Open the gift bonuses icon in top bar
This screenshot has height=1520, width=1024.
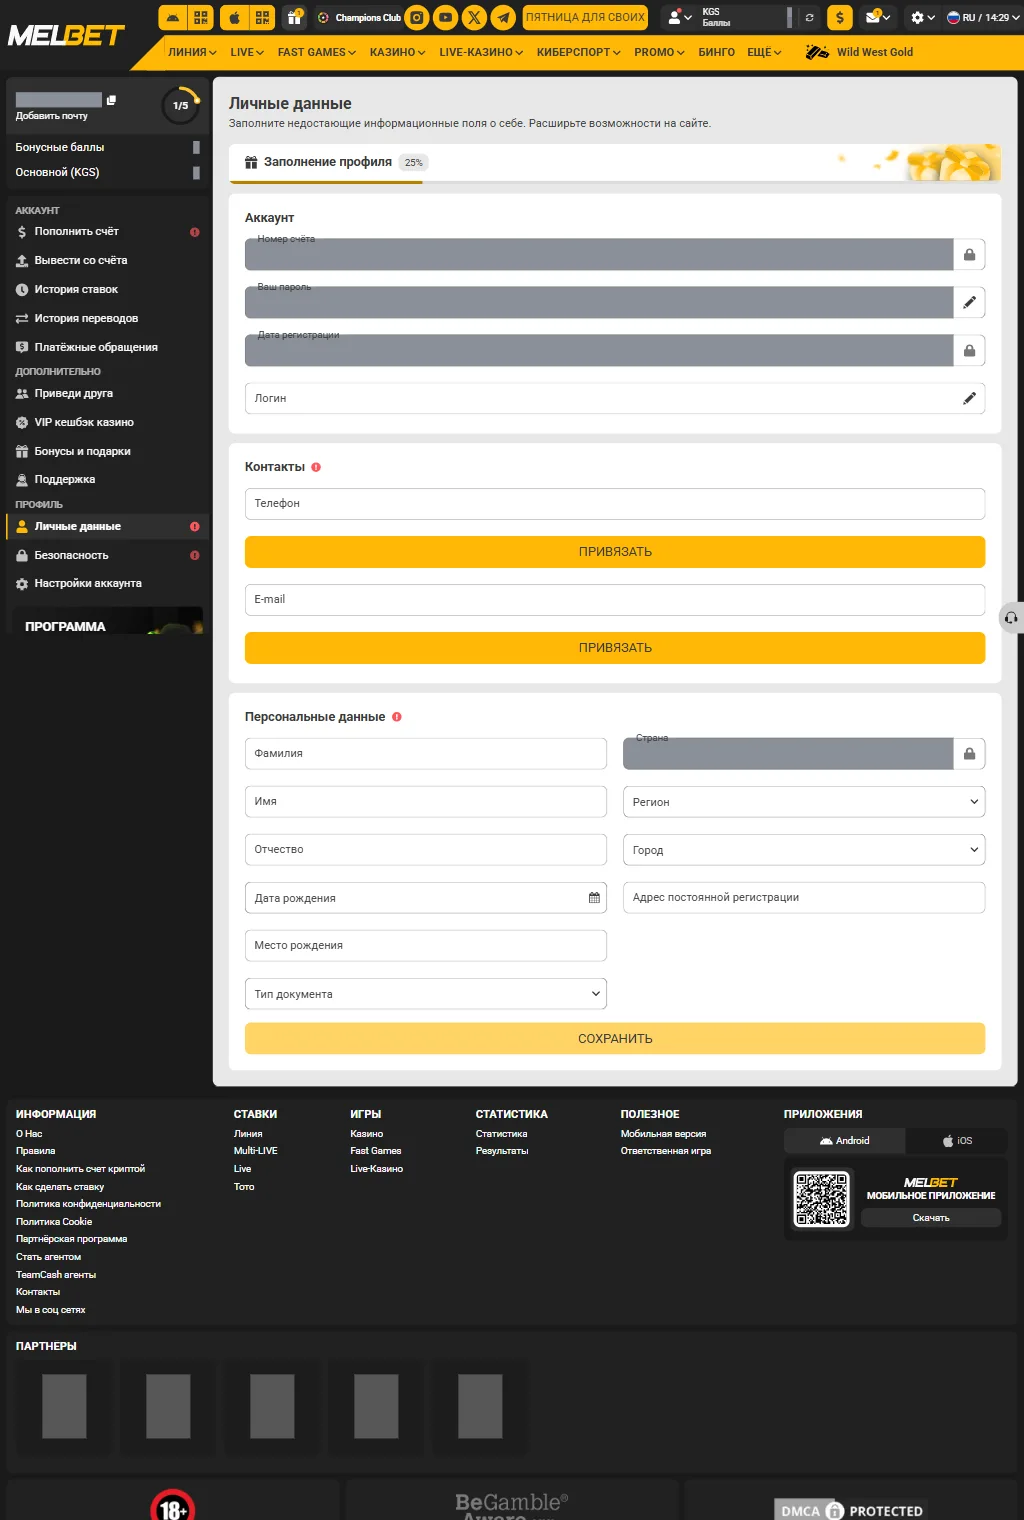[x=294, y=17]
